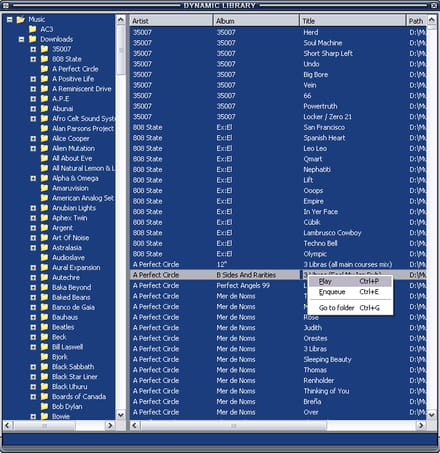This screenshot has height=453, width=440.
Task: Expand the 35007 folder node
Action: pos(33,49)
